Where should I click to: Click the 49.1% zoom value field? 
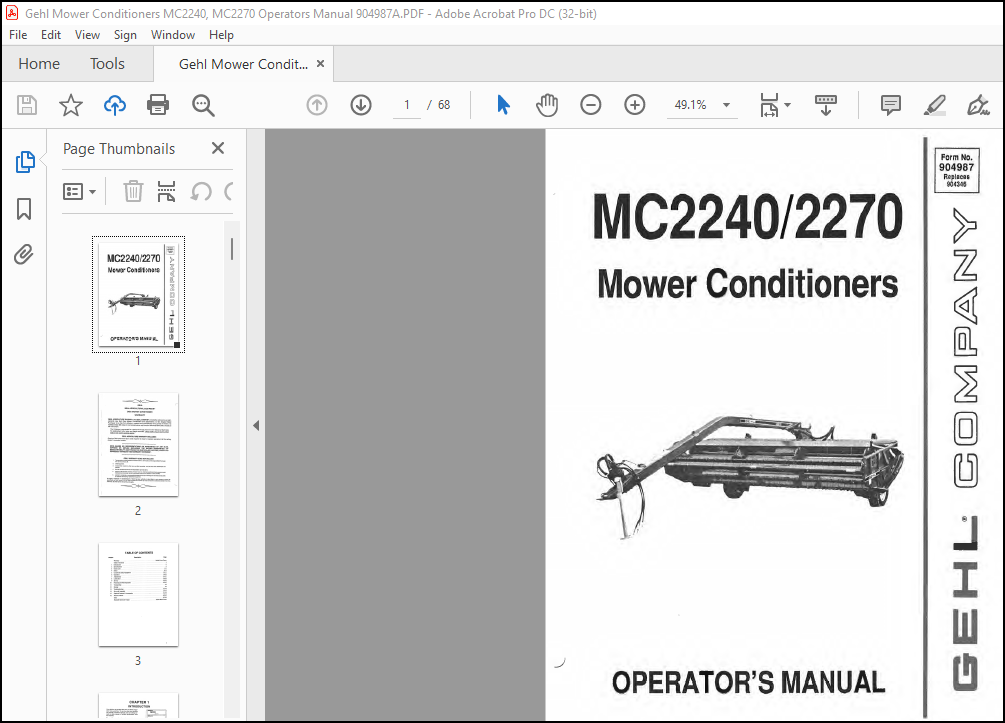(x=690, y=105)
